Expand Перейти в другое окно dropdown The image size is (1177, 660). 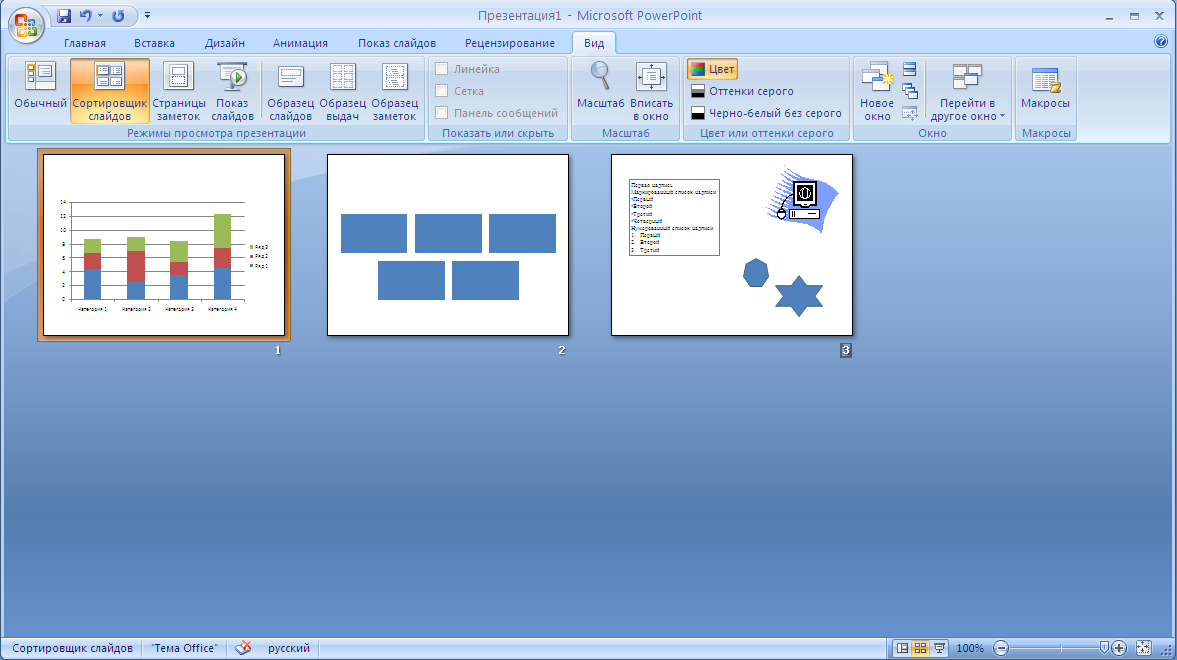(968, 91)
